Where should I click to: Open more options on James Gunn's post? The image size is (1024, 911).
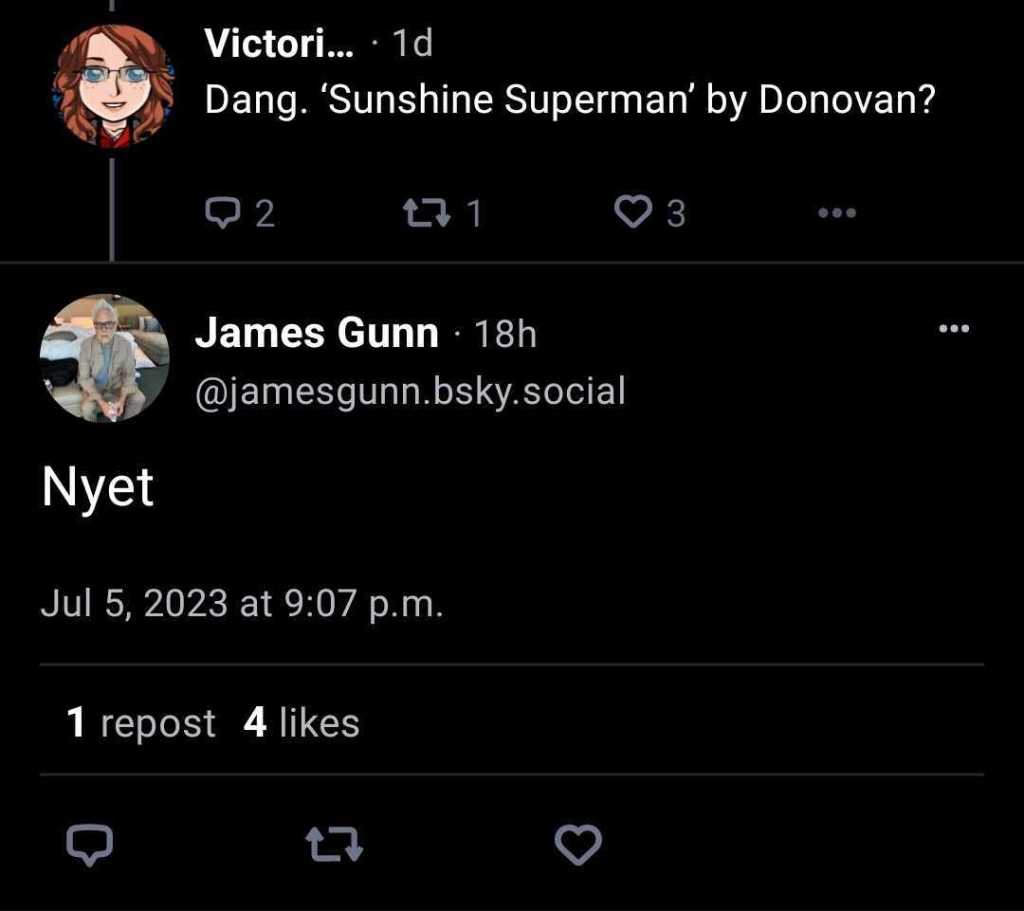point(954,329)
